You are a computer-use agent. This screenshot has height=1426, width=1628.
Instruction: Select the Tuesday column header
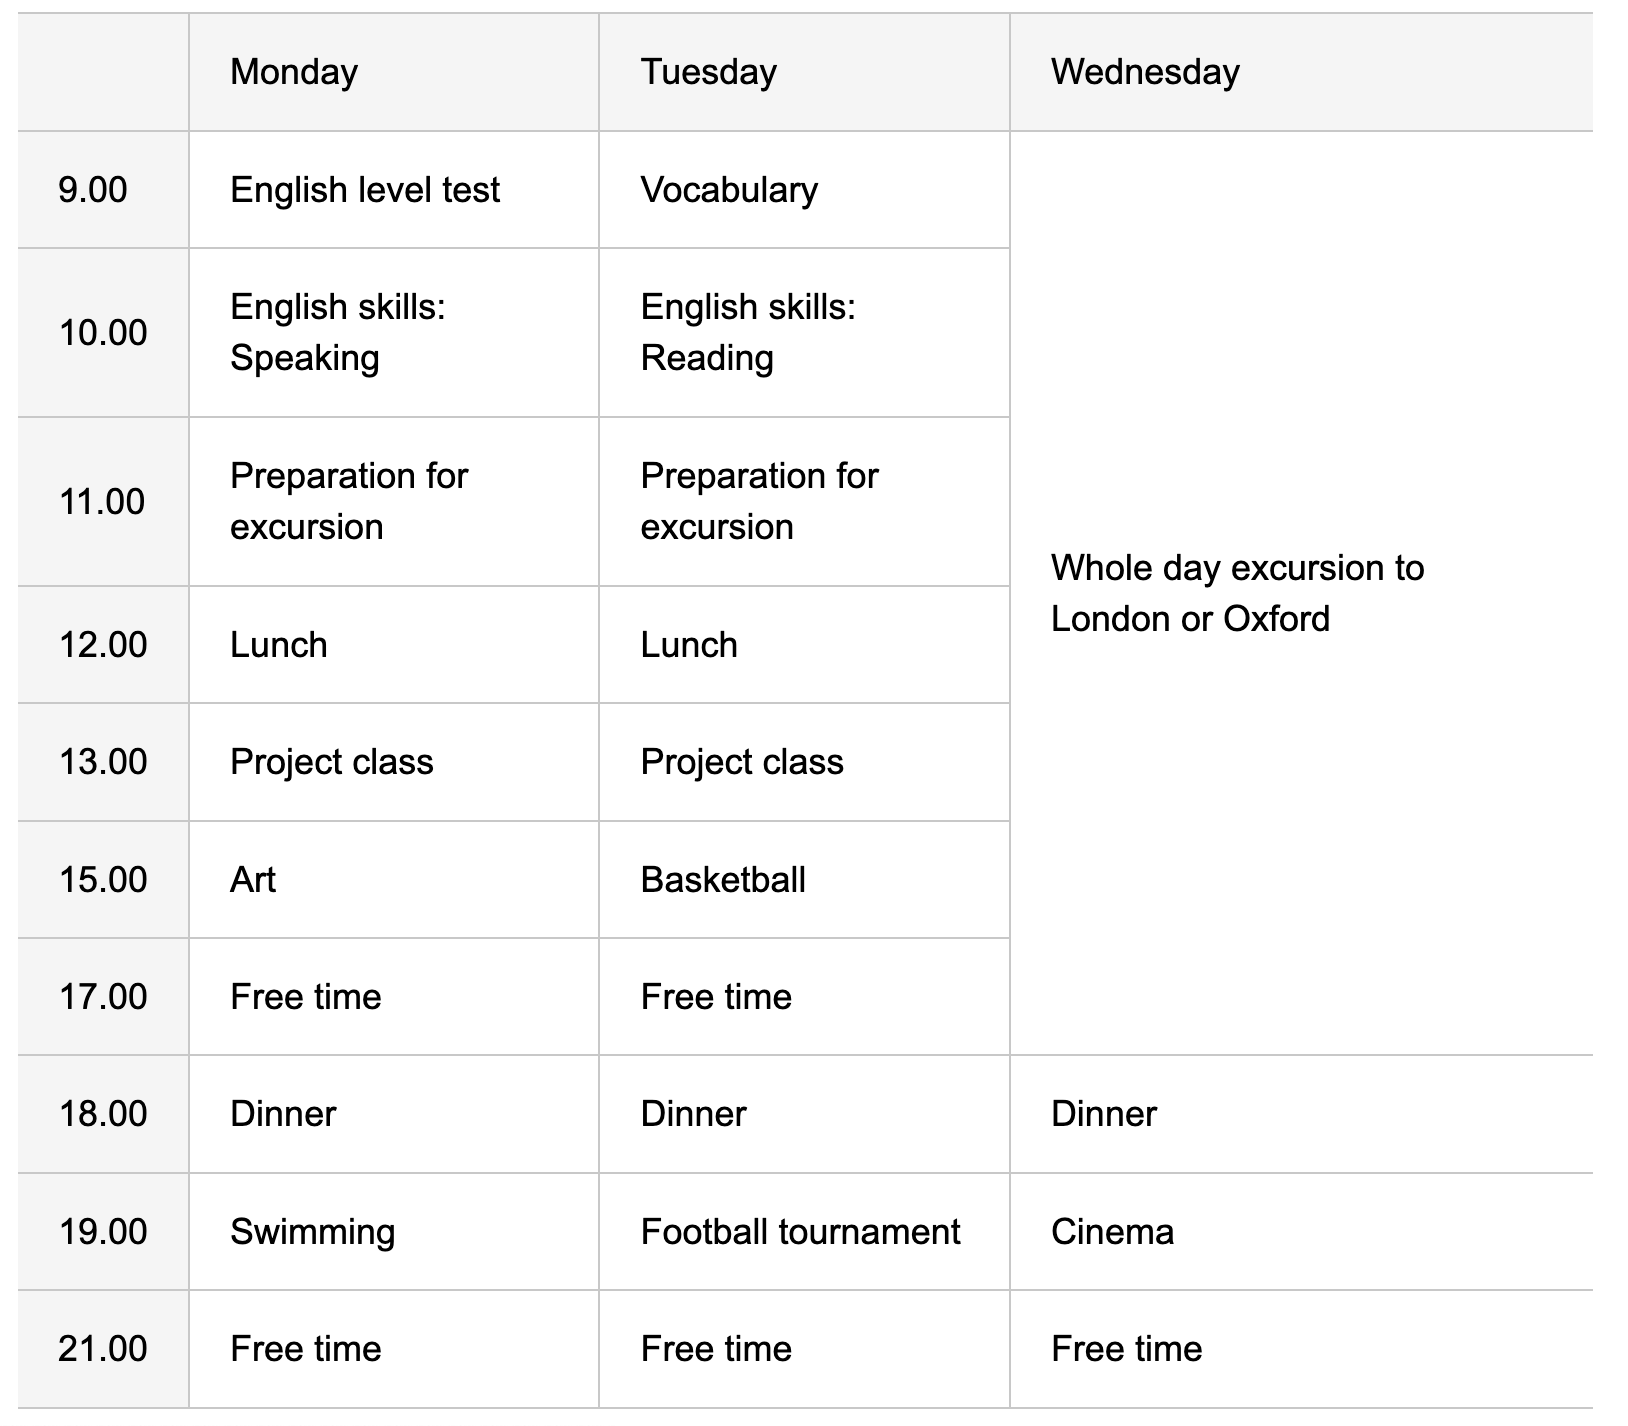[x=708, y=72]
